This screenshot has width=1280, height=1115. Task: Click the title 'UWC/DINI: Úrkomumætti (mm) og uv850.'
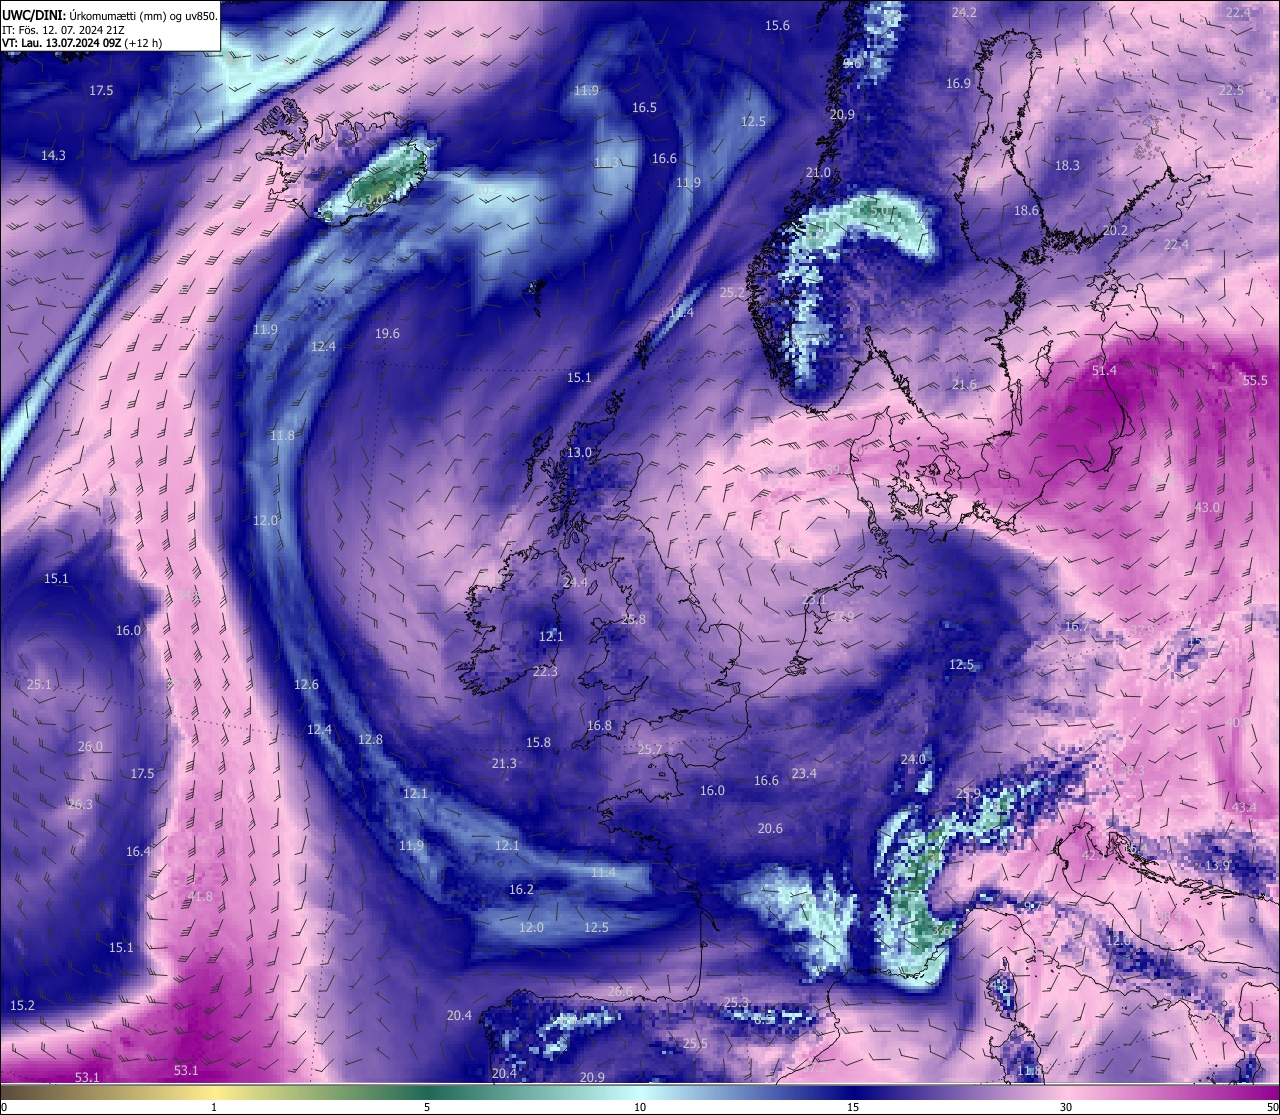point(110,16)
